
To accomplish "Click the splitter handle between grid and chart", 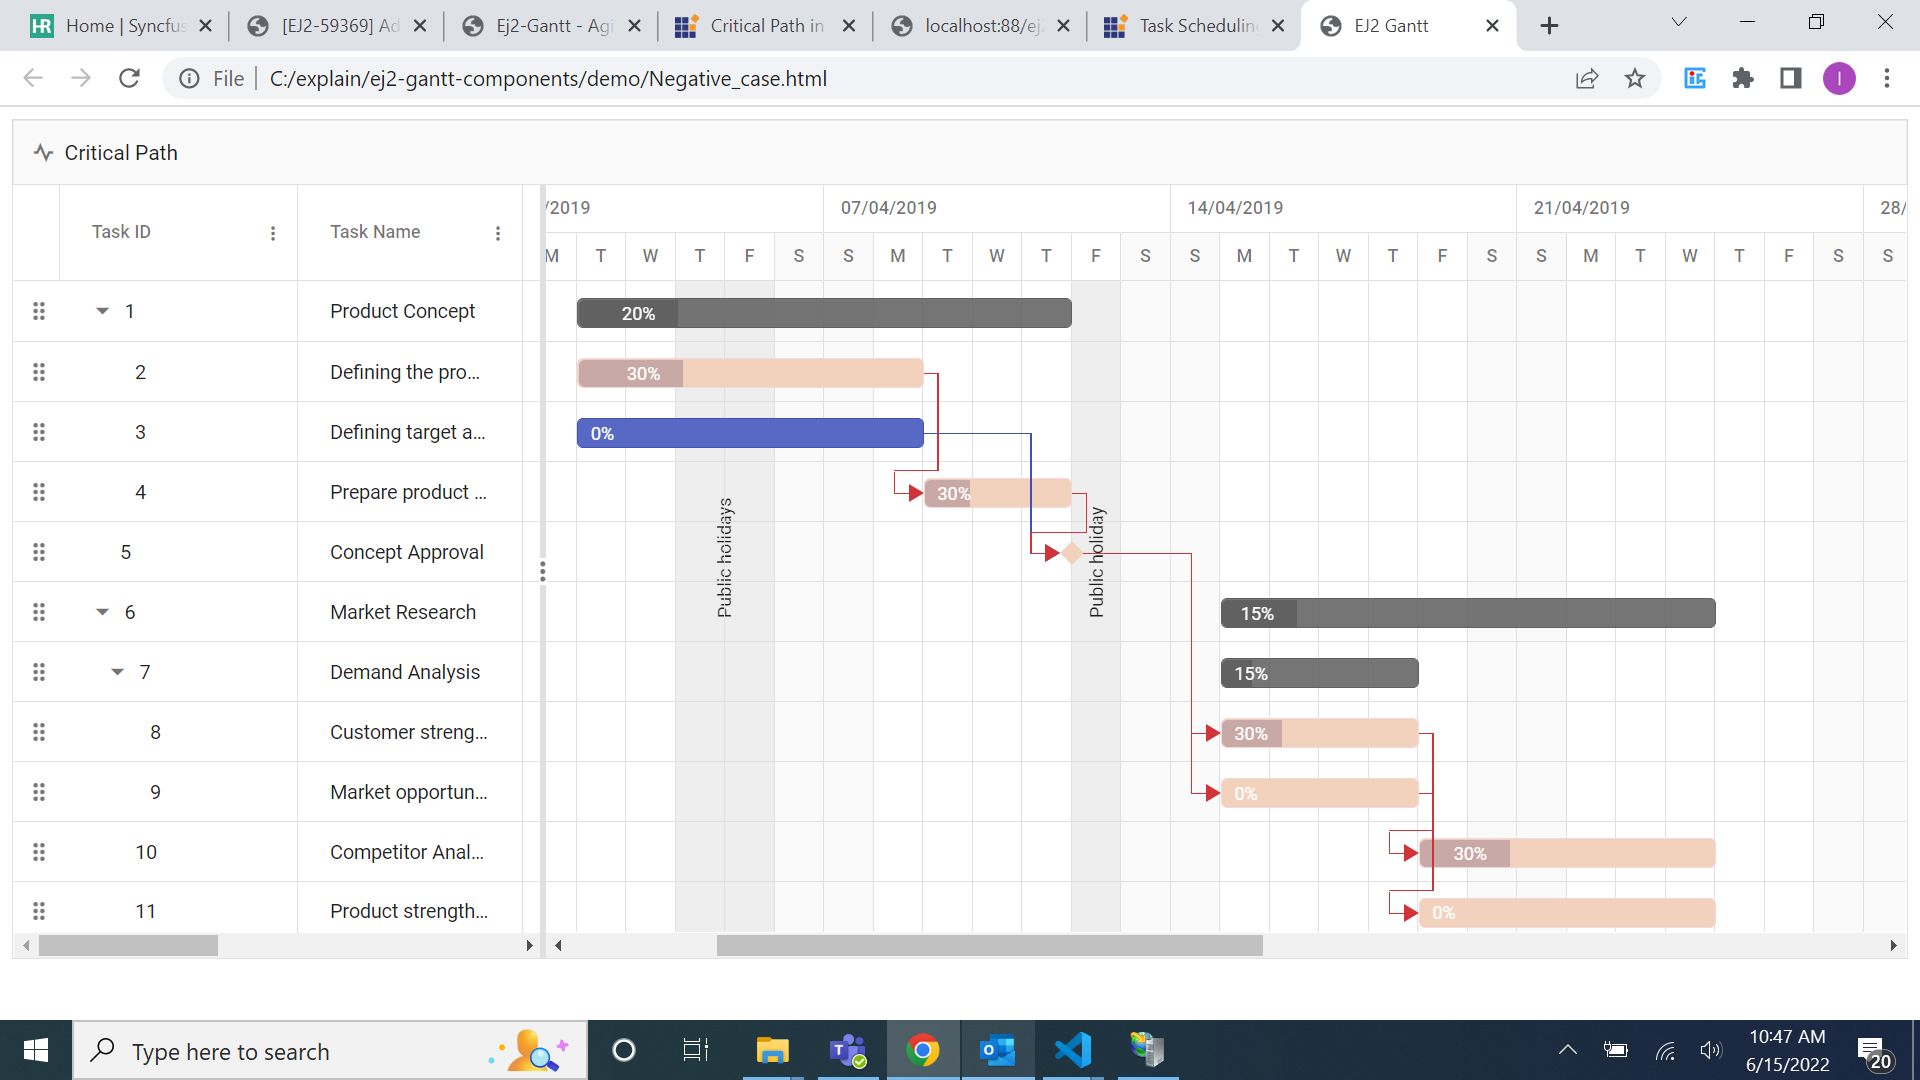I will [x=543, y=571].
